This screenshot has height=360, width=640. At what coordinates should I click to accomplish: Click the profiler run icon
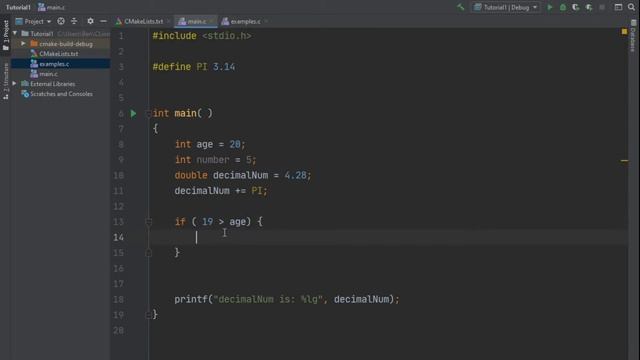pyautogui.click(x=589, y=7)
